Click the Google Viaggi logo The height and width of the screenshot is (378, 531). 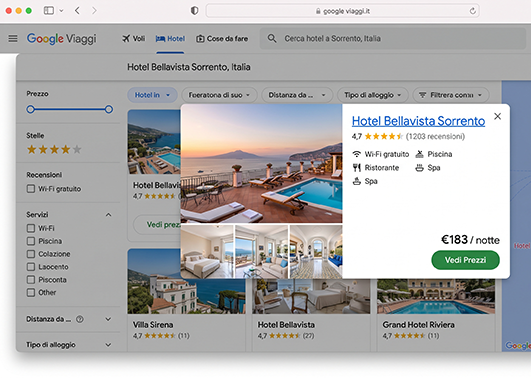point(62,39)
